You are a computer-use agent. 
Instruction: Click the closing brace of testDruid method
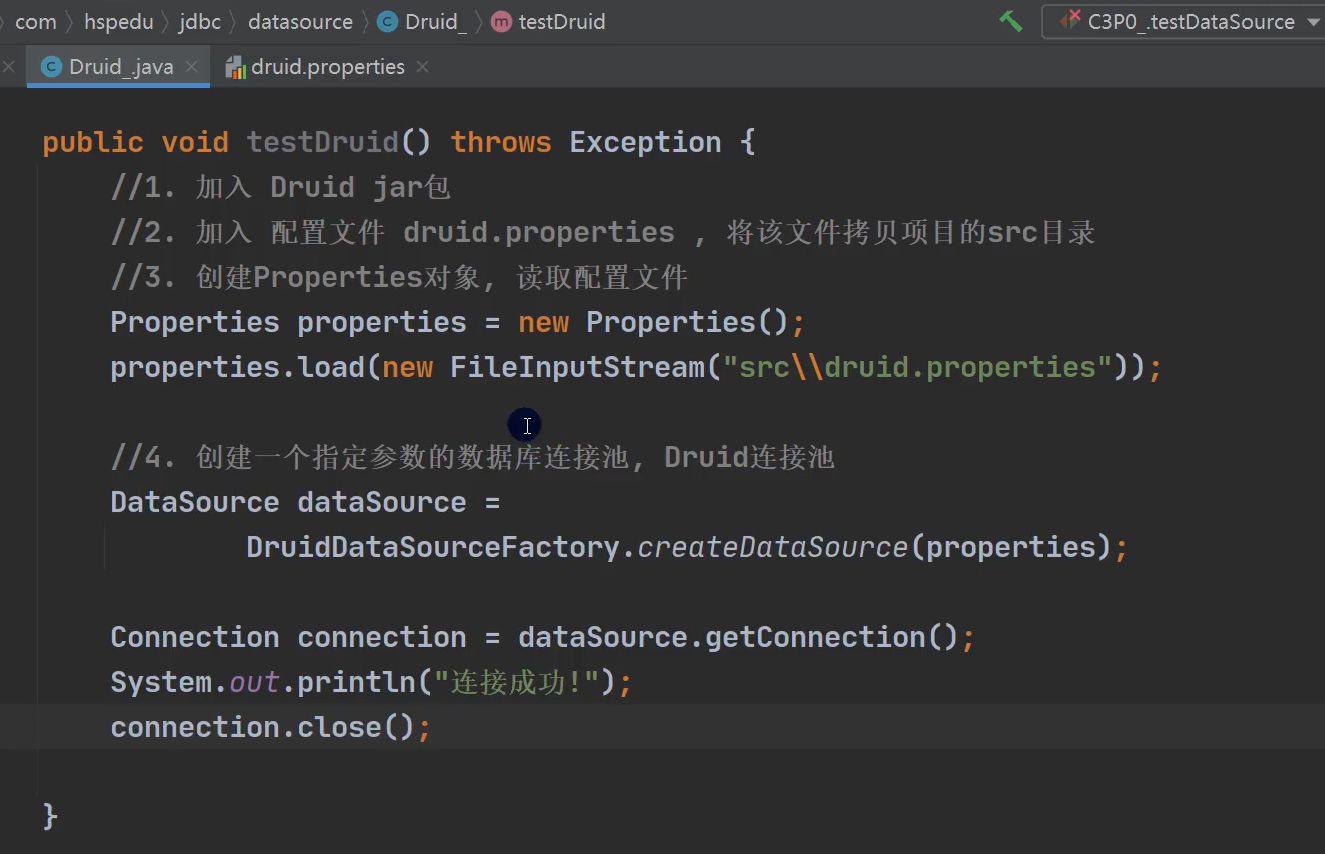pos(50,816)
